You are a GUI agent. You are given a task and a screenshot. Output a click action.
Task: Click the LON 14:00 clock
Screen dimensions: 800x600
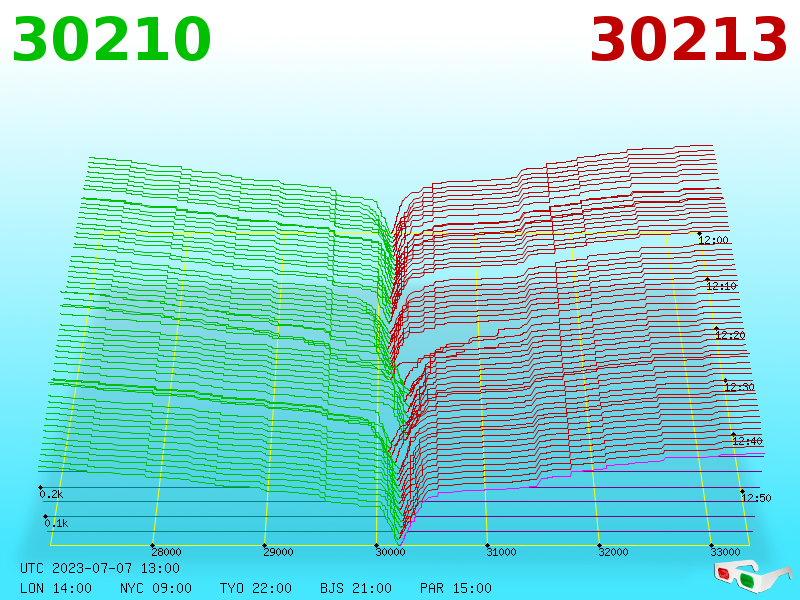(56, 588)
